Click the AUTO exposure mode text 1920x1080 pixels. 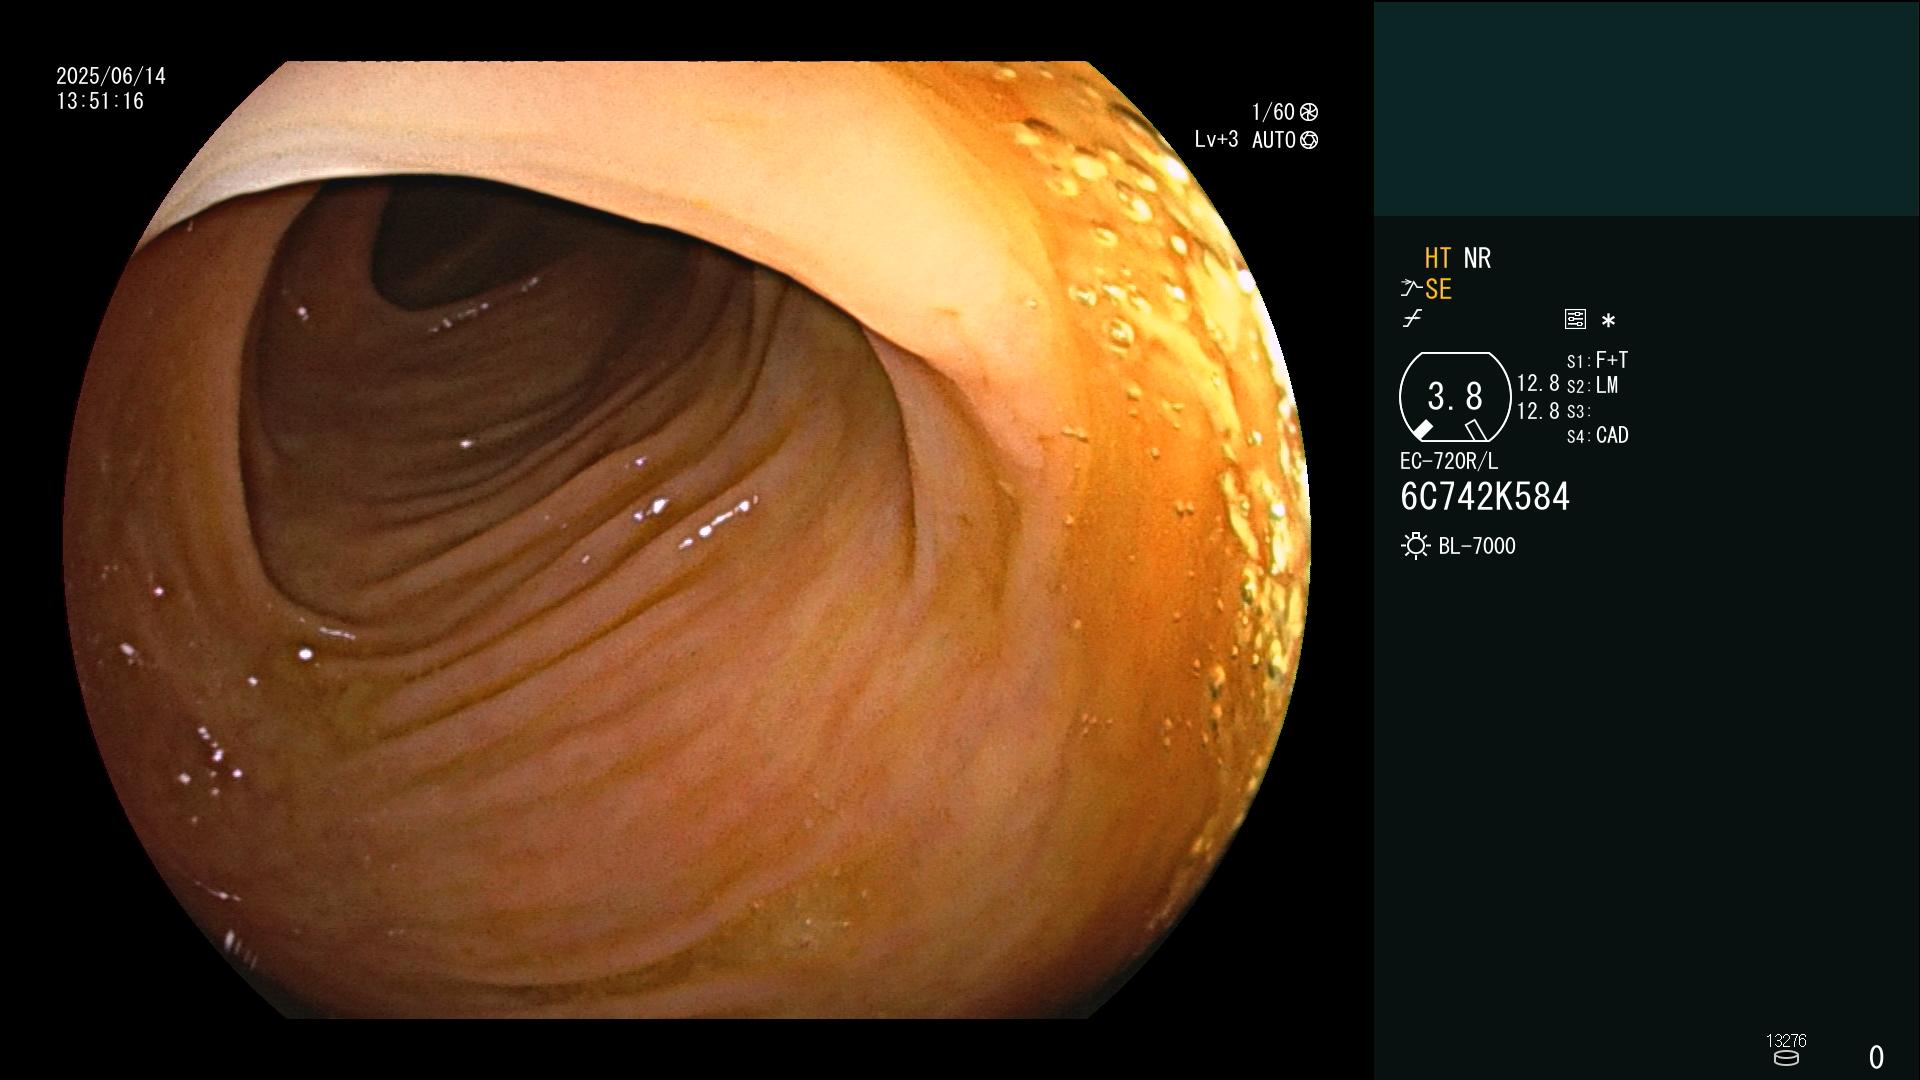click(x=1274, y=140)
